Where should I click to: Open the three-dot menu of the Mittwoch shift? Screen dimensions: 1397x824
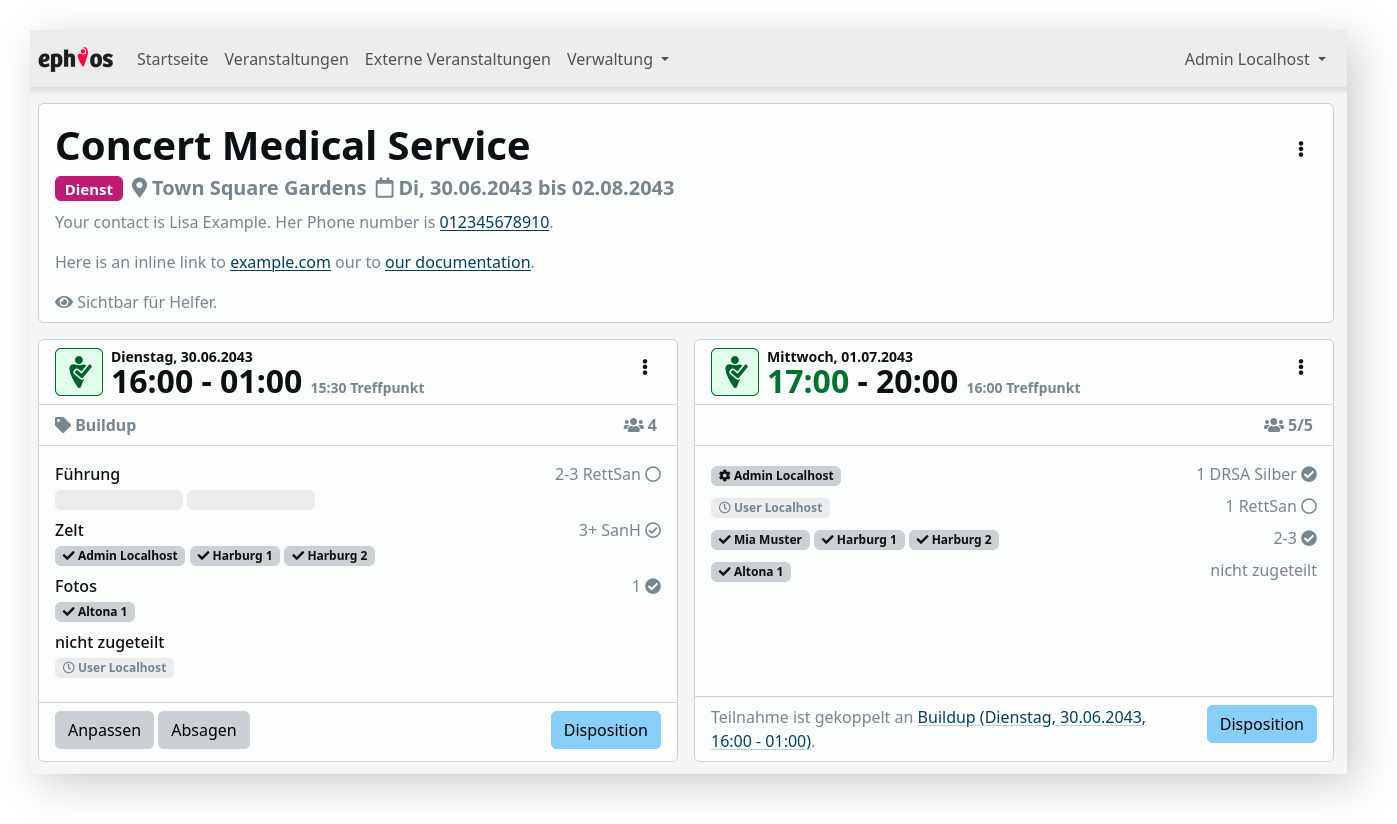click(x=1301, y=367)
